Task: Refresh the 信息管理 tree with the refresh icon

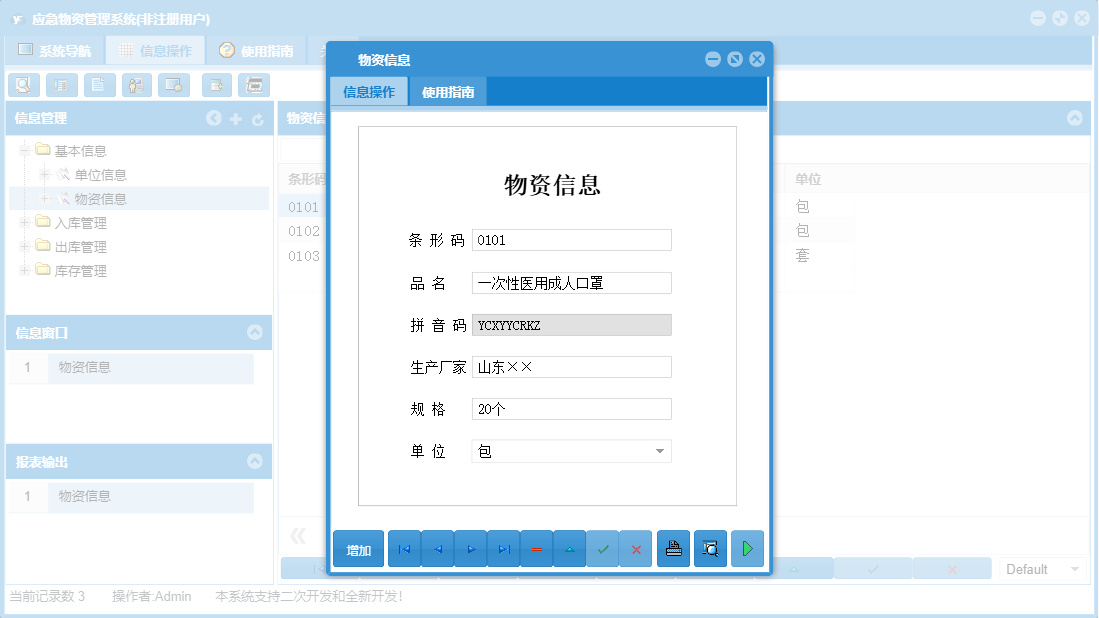Action: coord(258,118)
